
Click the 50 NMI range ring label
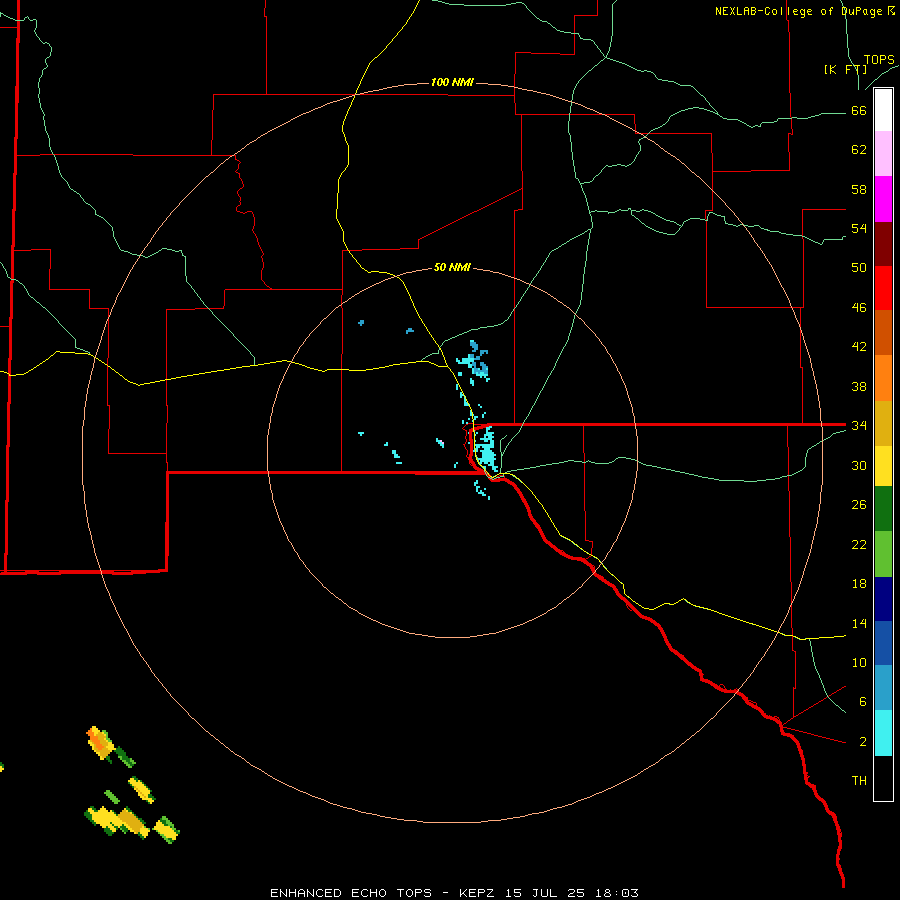pos(452,267)
